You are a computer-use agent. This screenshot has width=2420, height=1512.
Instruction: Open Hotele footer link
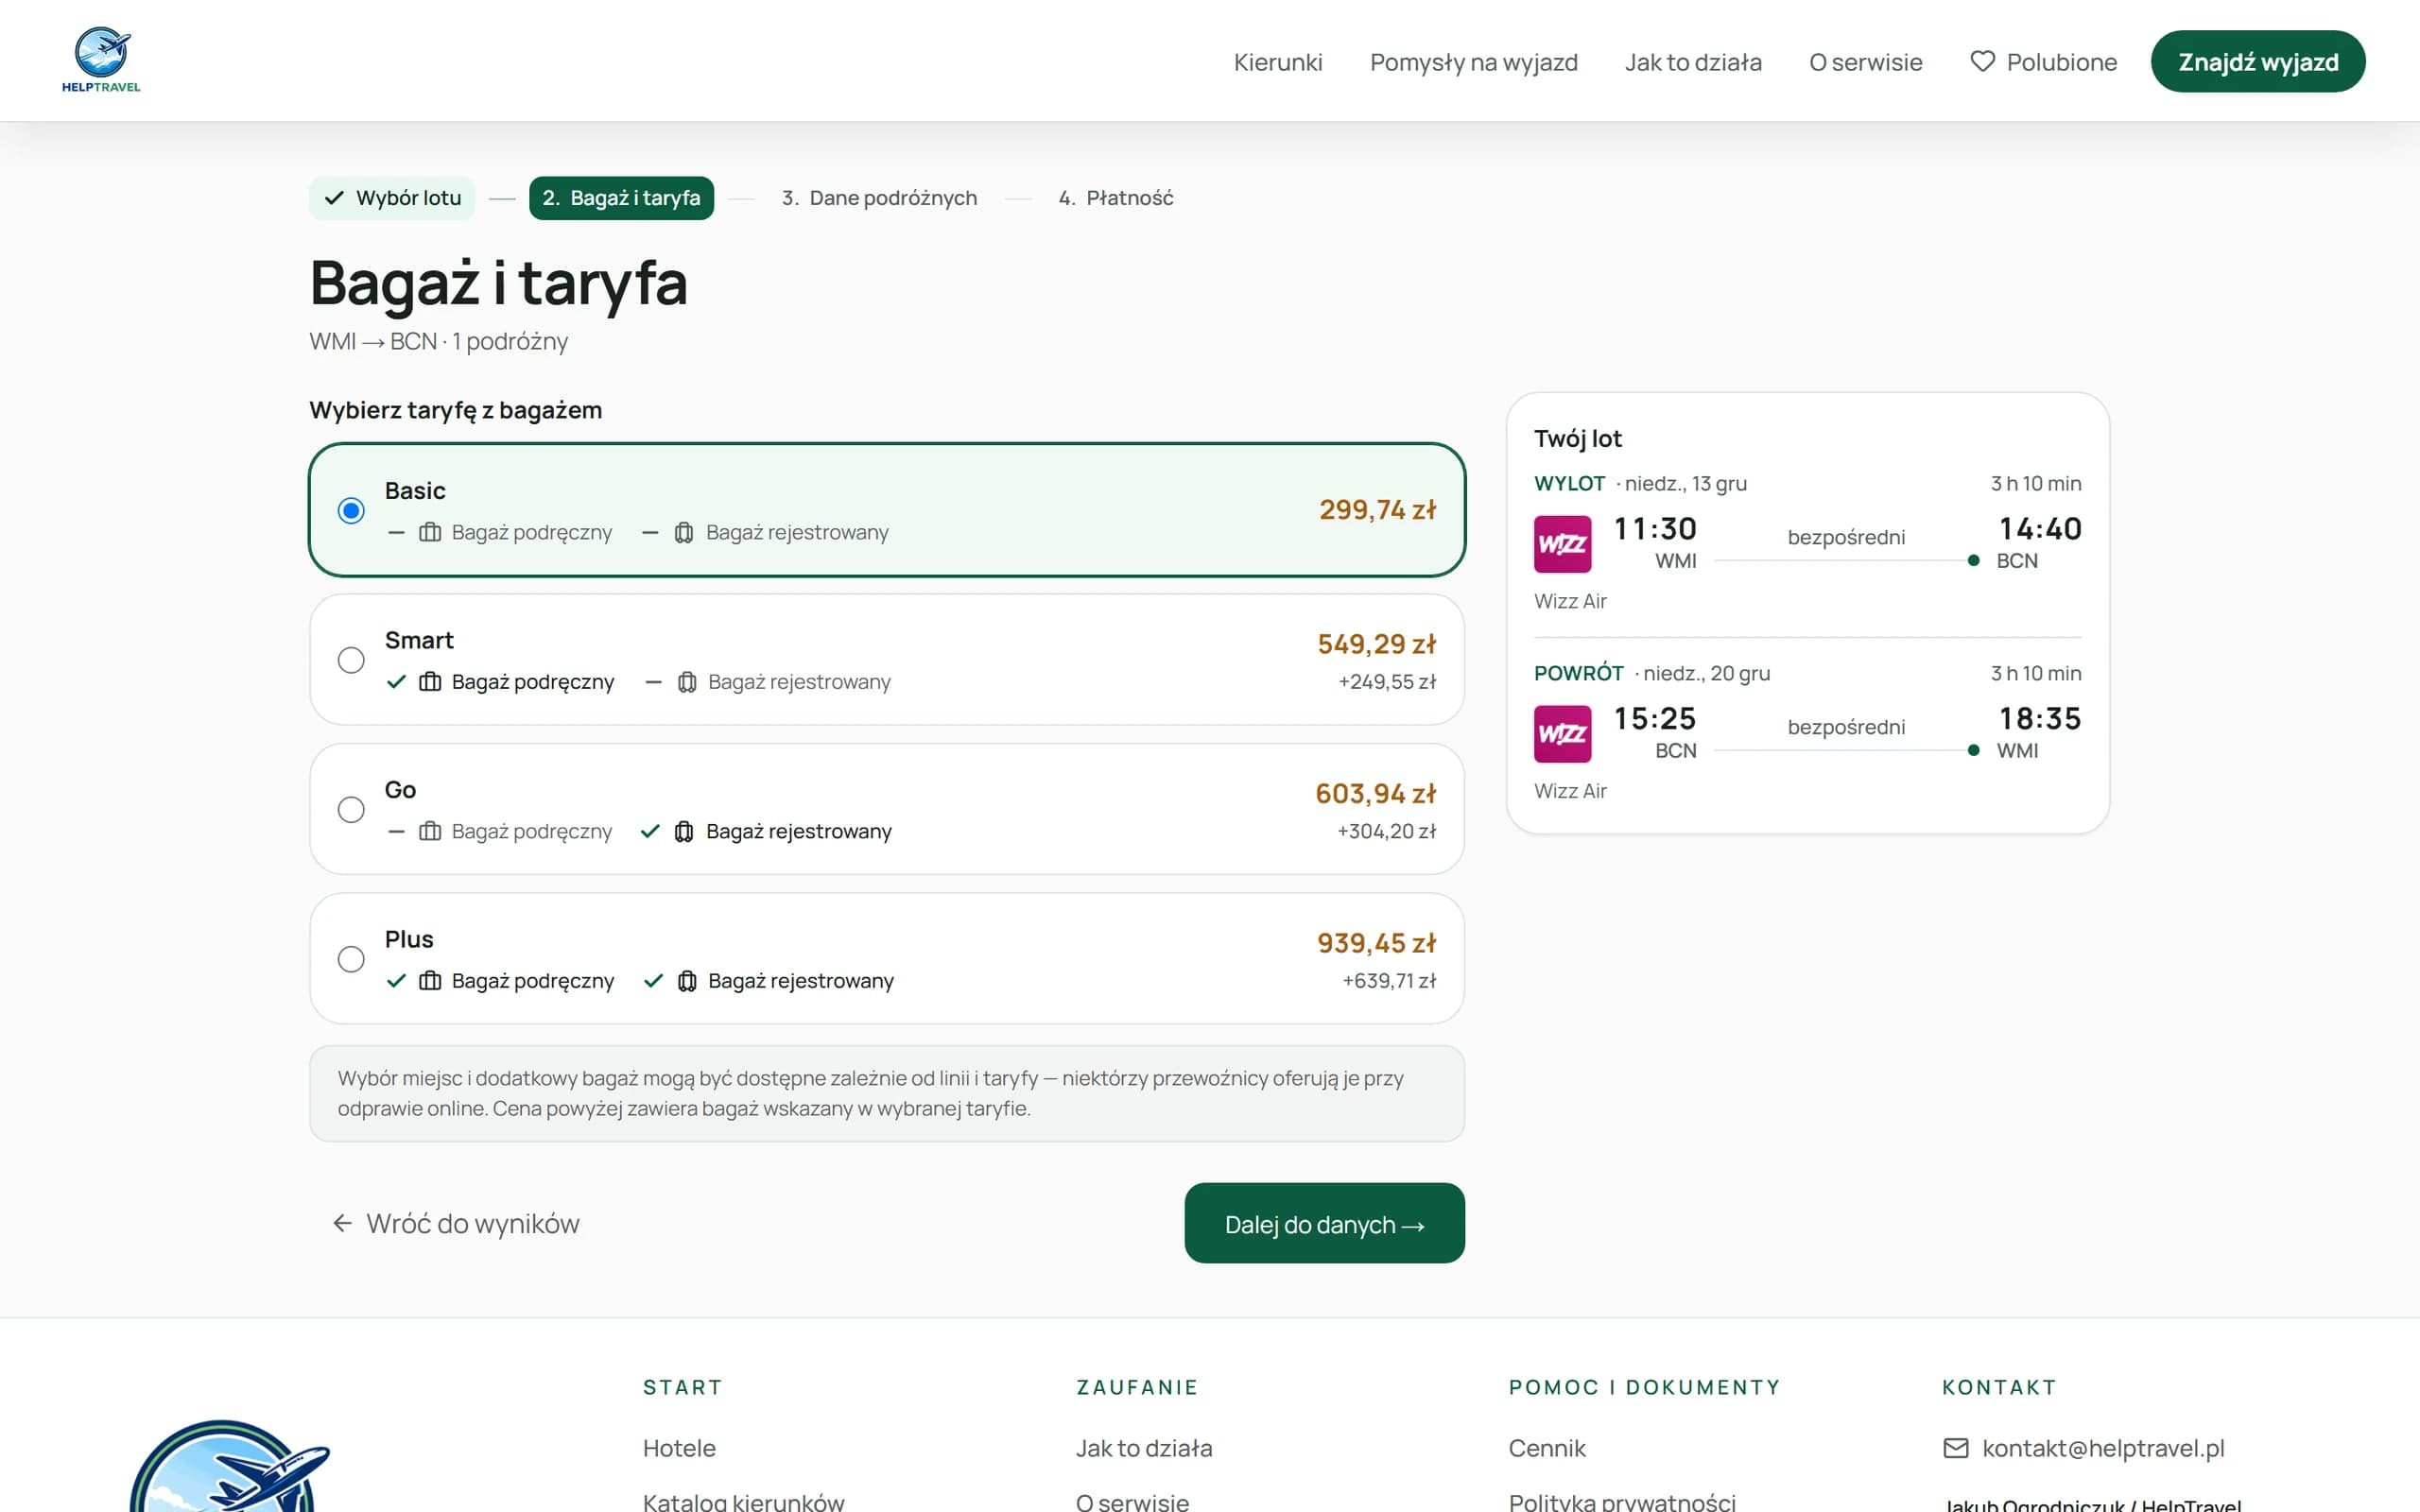coord(679,1448)
